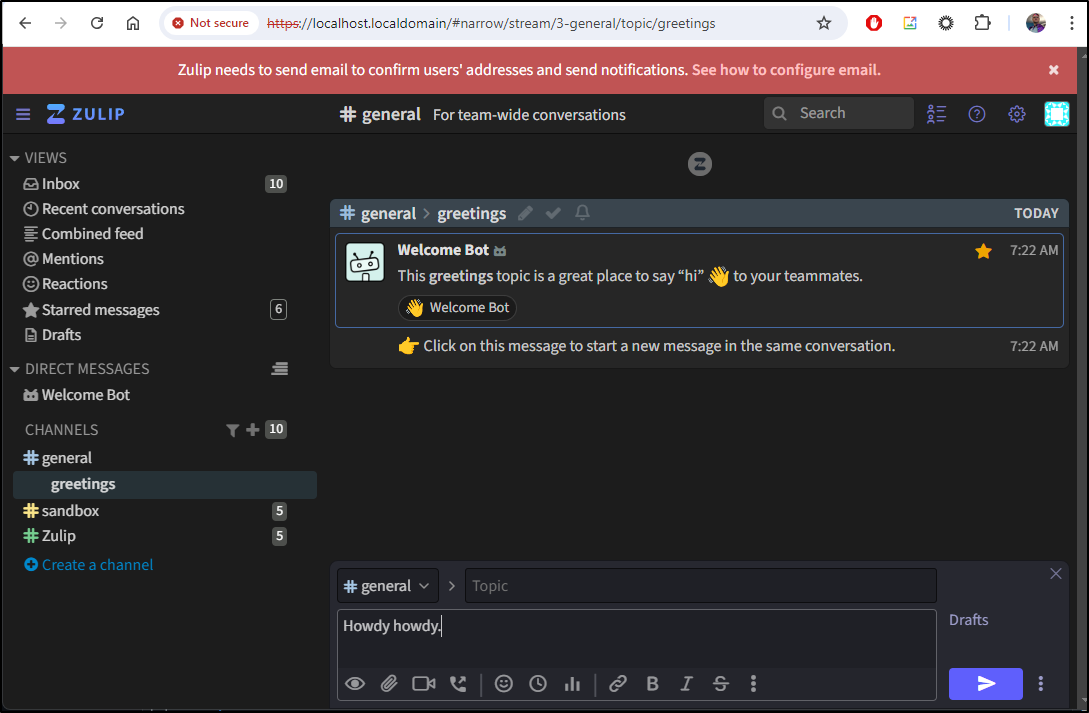The width and height of the screenshot is (1089, 713).
Task: Add a channel with plus icon
Action: click(x=253, y=430)
